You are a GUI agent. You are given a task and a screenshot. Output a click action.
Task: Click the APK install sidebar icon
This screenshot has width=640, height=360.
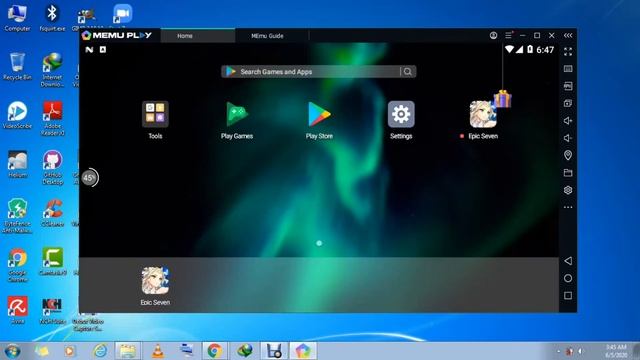click(568, 86)
